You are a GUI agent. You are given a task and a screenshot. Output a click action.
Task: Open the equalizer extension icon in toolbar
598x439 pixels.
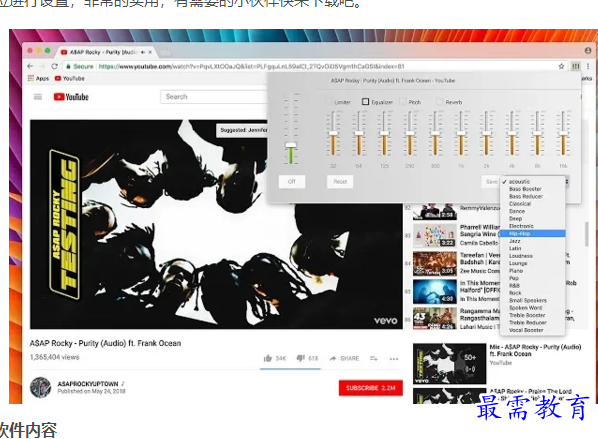(x=575, y=66)
